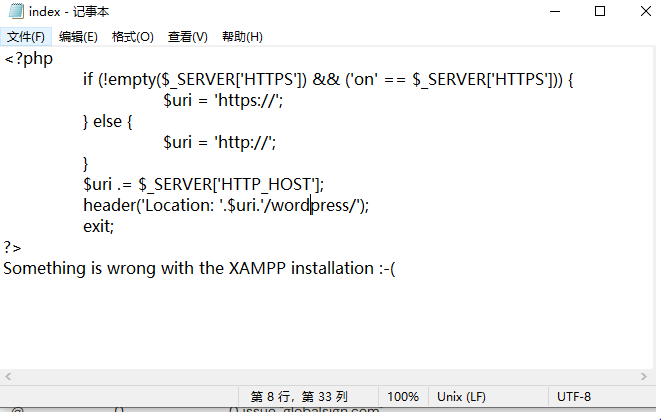The width and height of the screenshot is (661, 420).
Task: Close the index Notepad window
Action: [x=645, y=11]
